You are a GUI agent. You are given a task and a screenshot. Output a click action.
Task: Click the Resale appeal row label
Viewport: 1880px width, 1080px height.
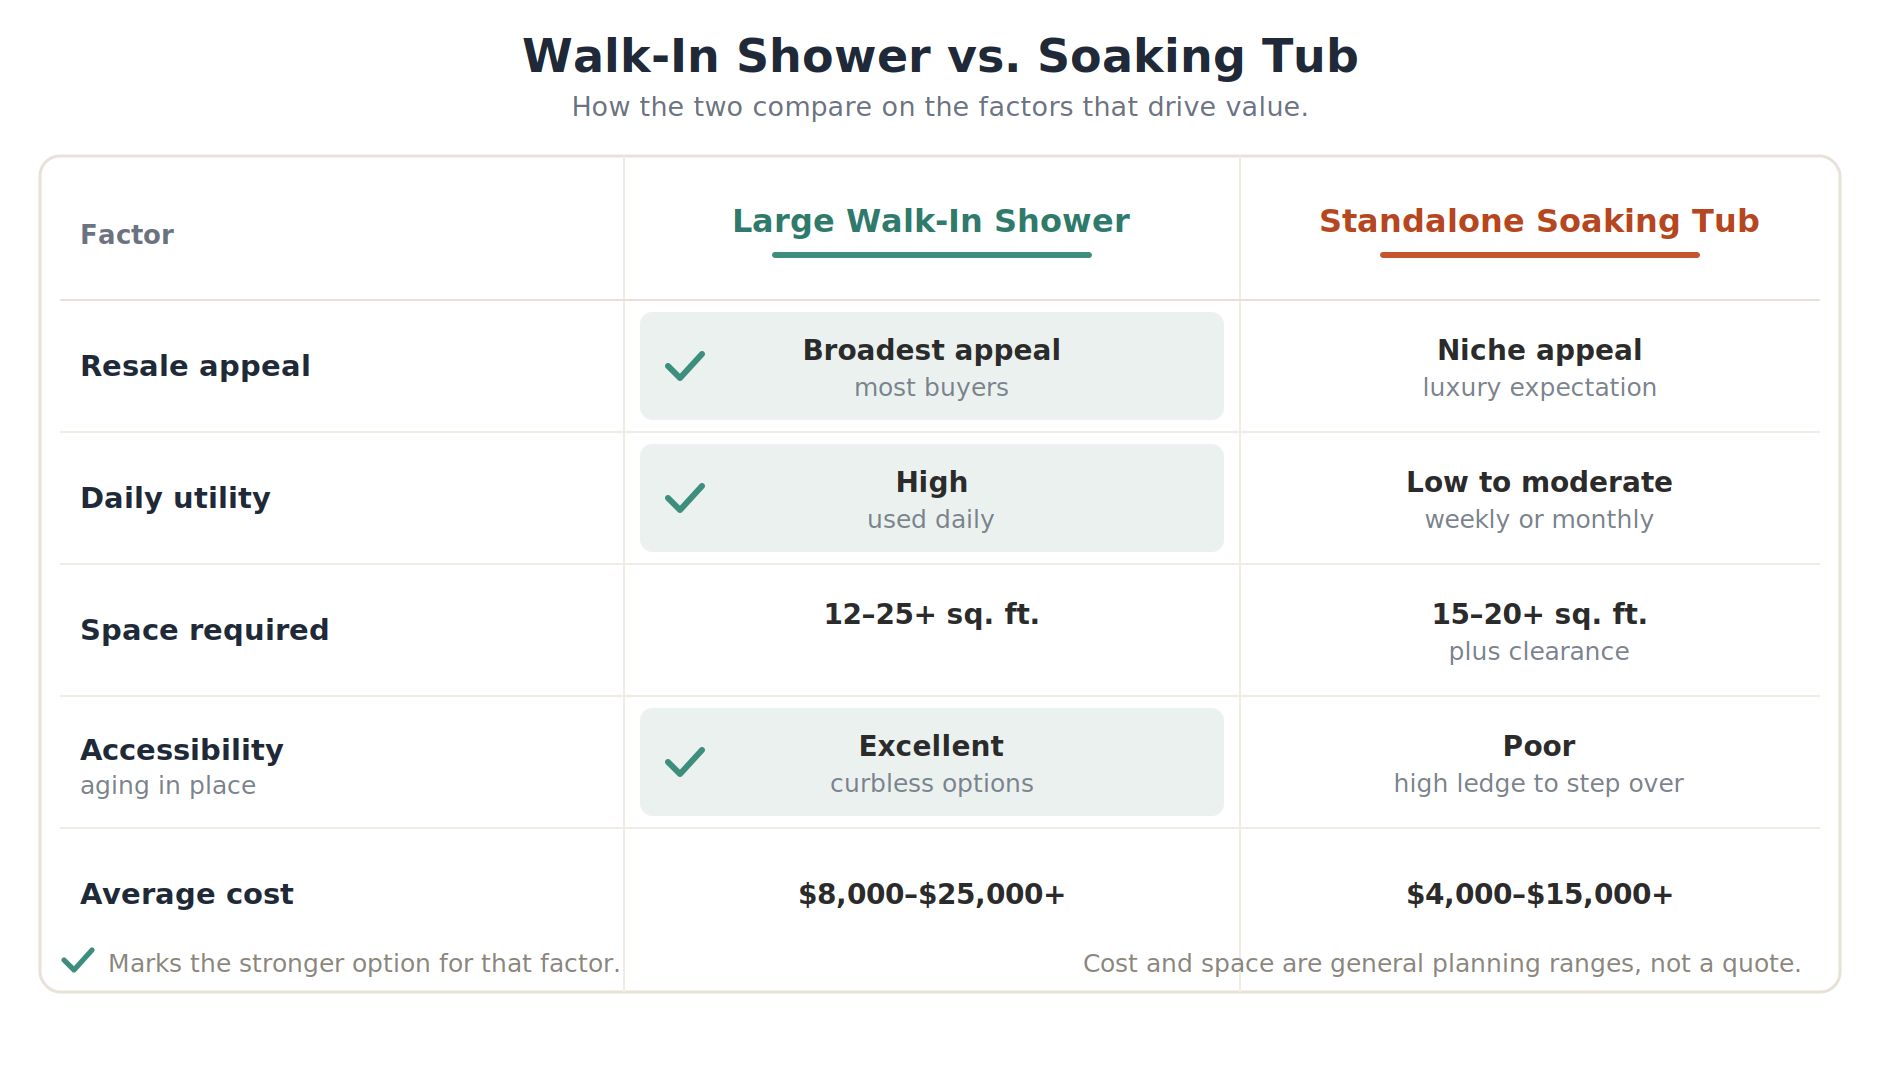click(195, 366)
